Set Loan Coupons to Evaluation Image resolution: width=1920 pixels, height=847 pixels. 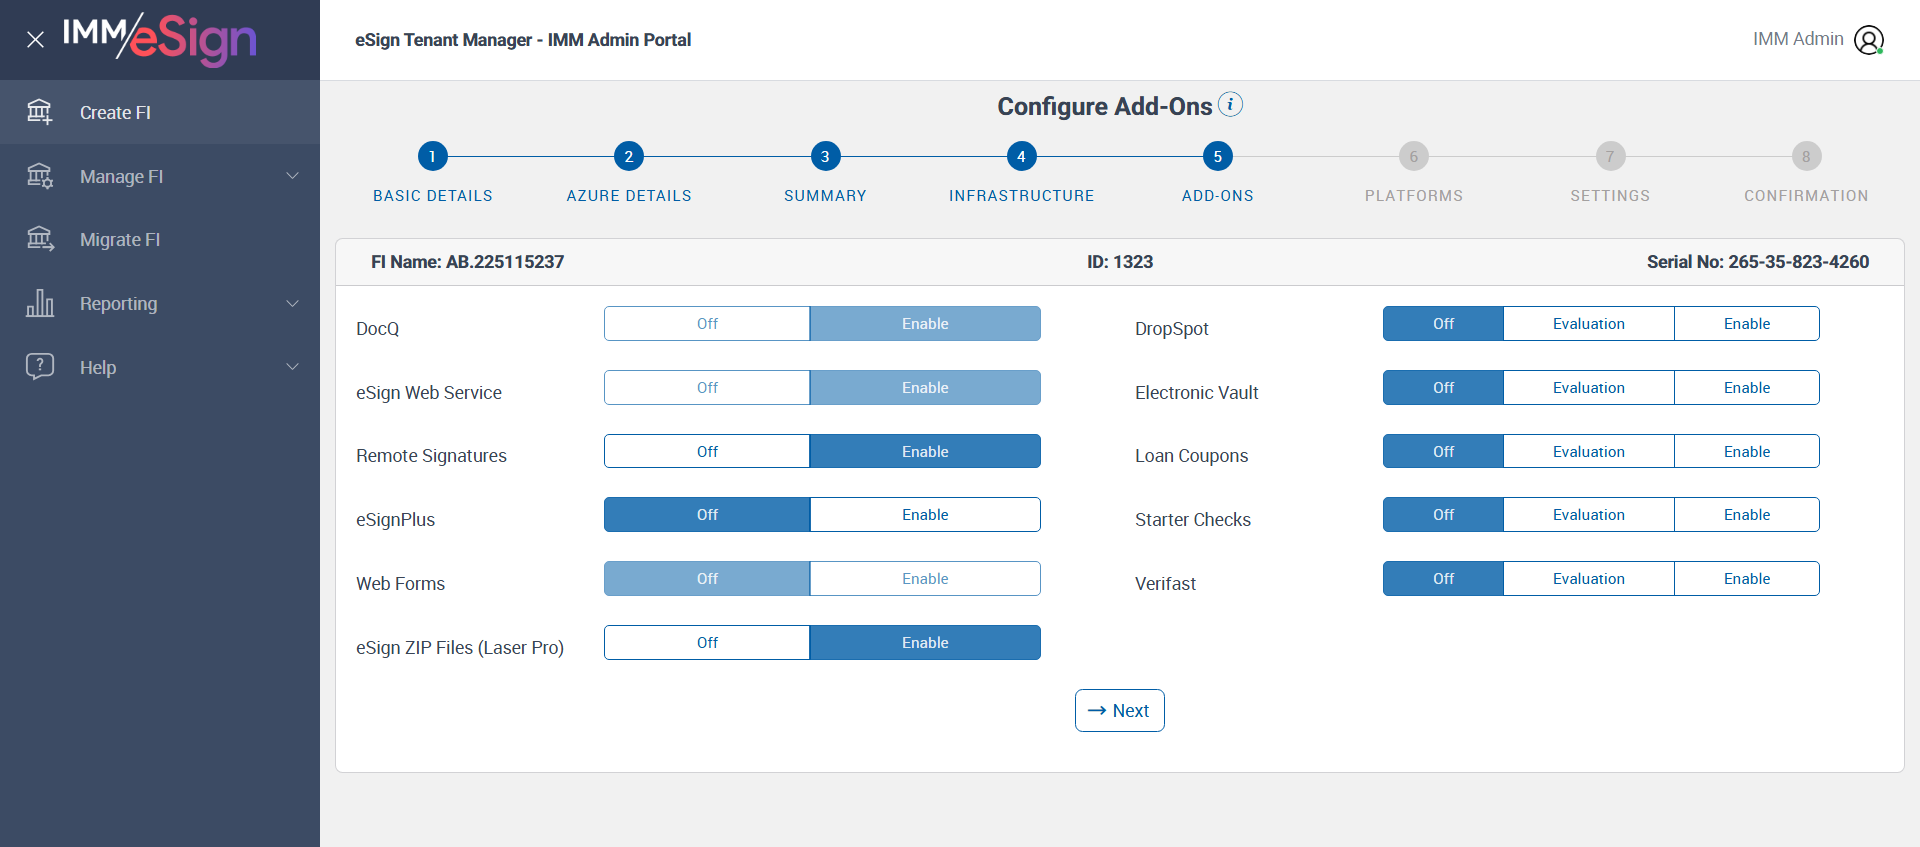(x=1589, y=452)
